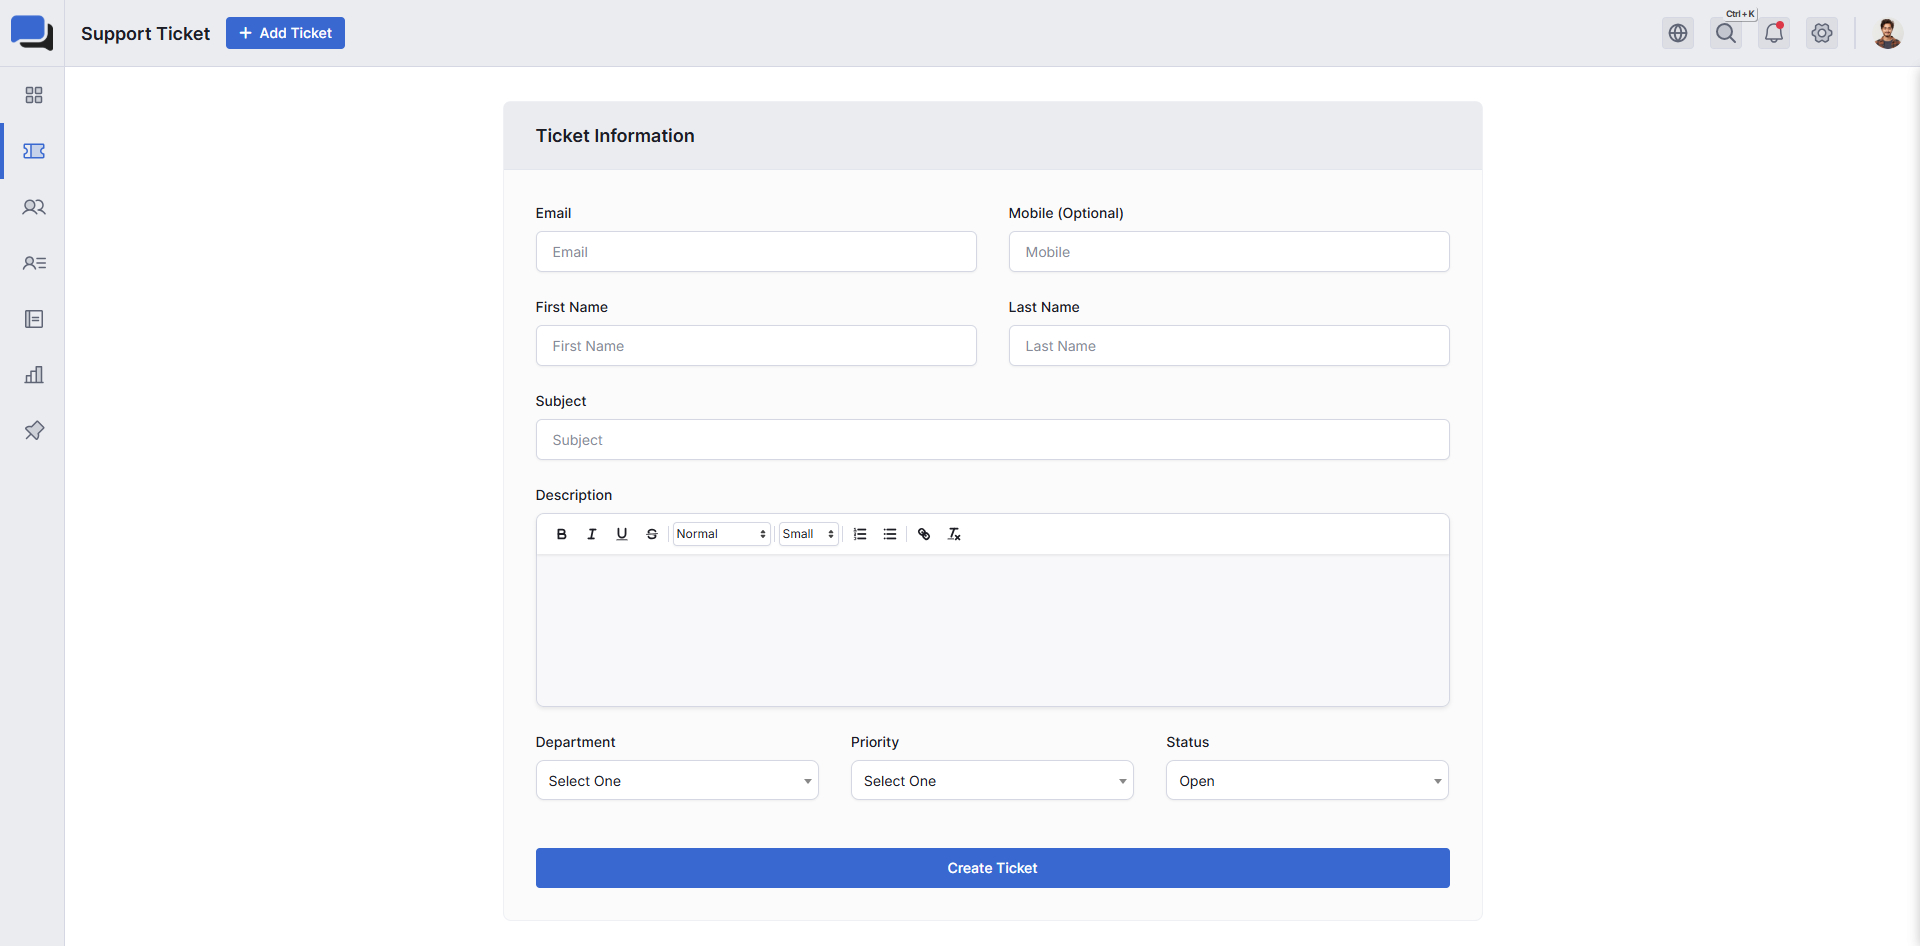Toggle underline formatting in description editor
Image resolution: width=1920 pixels, height=946 pixels.
pyautogui.click(x=622, y=534)
